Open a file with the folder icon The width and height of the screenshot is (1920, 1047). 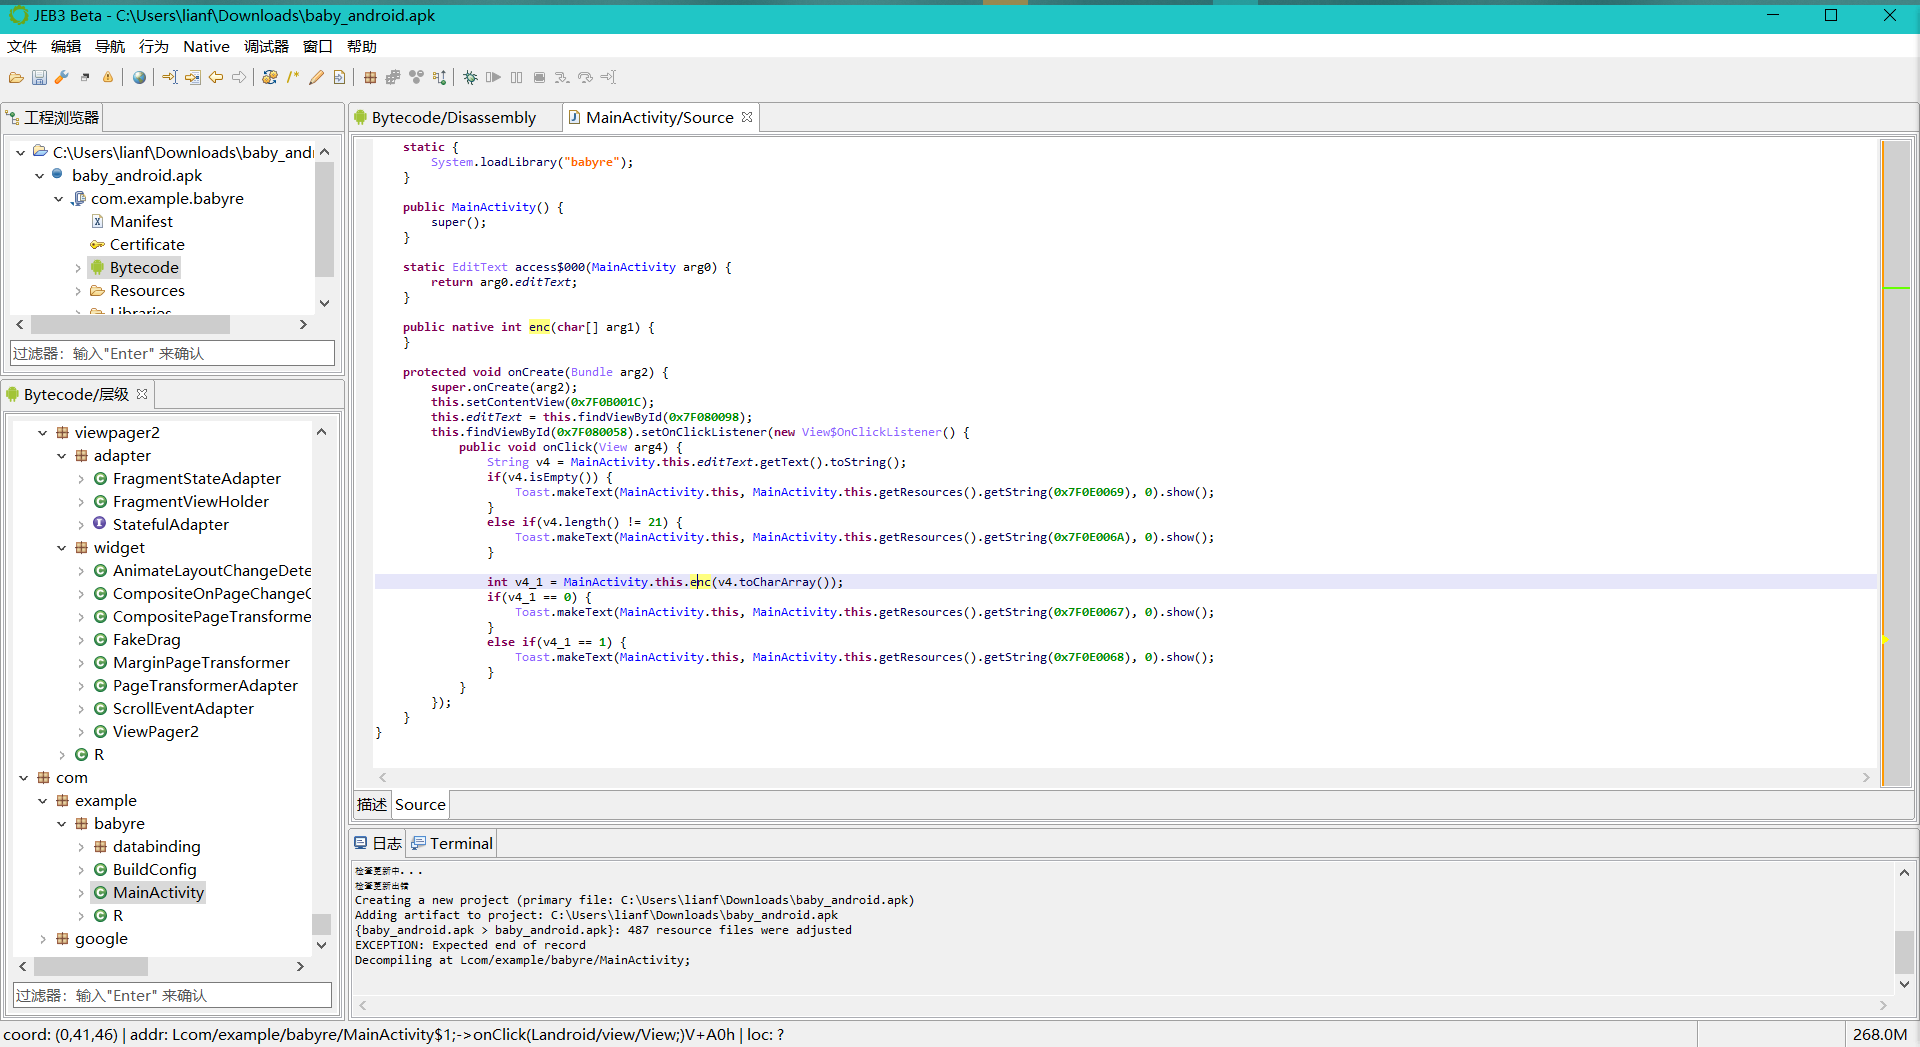tap(16, 78)
